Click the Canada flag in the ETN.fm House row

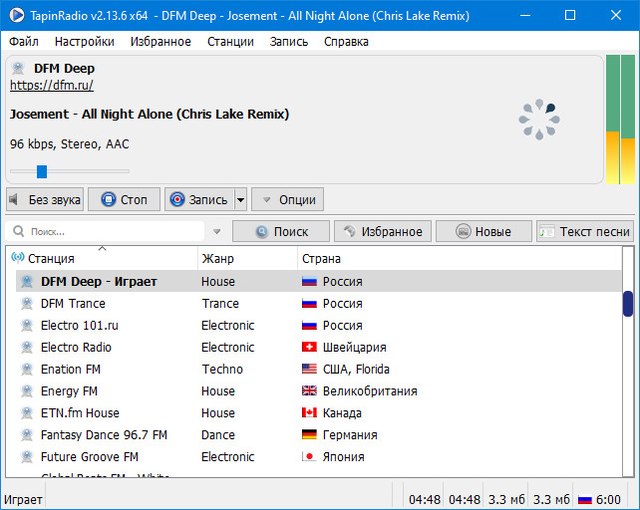pyautogui.click(x=309, y=413)
